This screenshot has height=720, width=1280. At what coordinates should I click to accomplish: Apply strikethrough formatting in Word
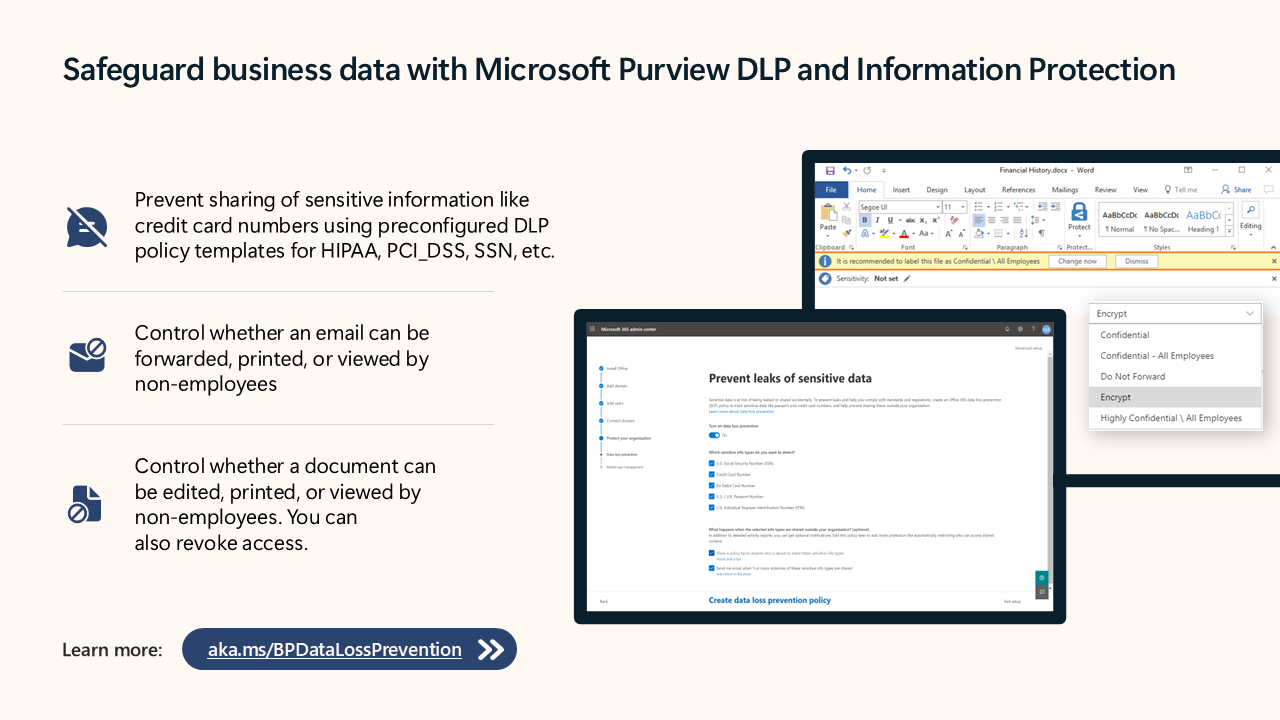coord(910,220)
